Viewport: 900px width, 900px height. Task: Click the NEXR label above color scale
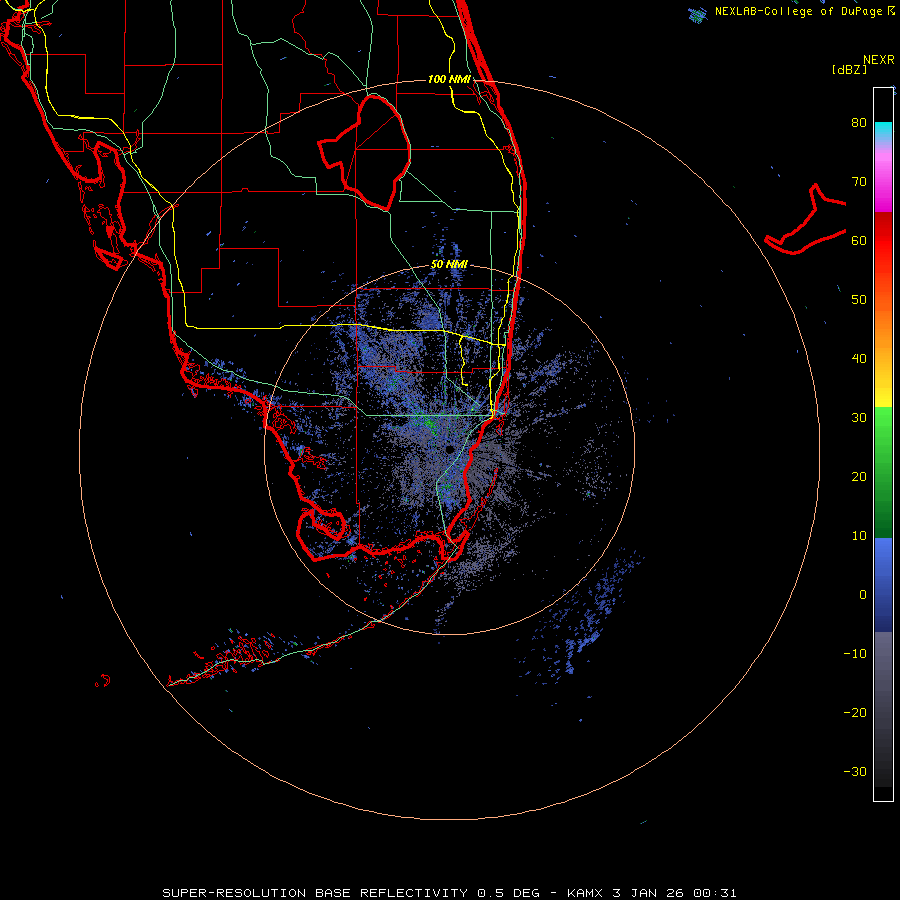[x=878, y=60]
